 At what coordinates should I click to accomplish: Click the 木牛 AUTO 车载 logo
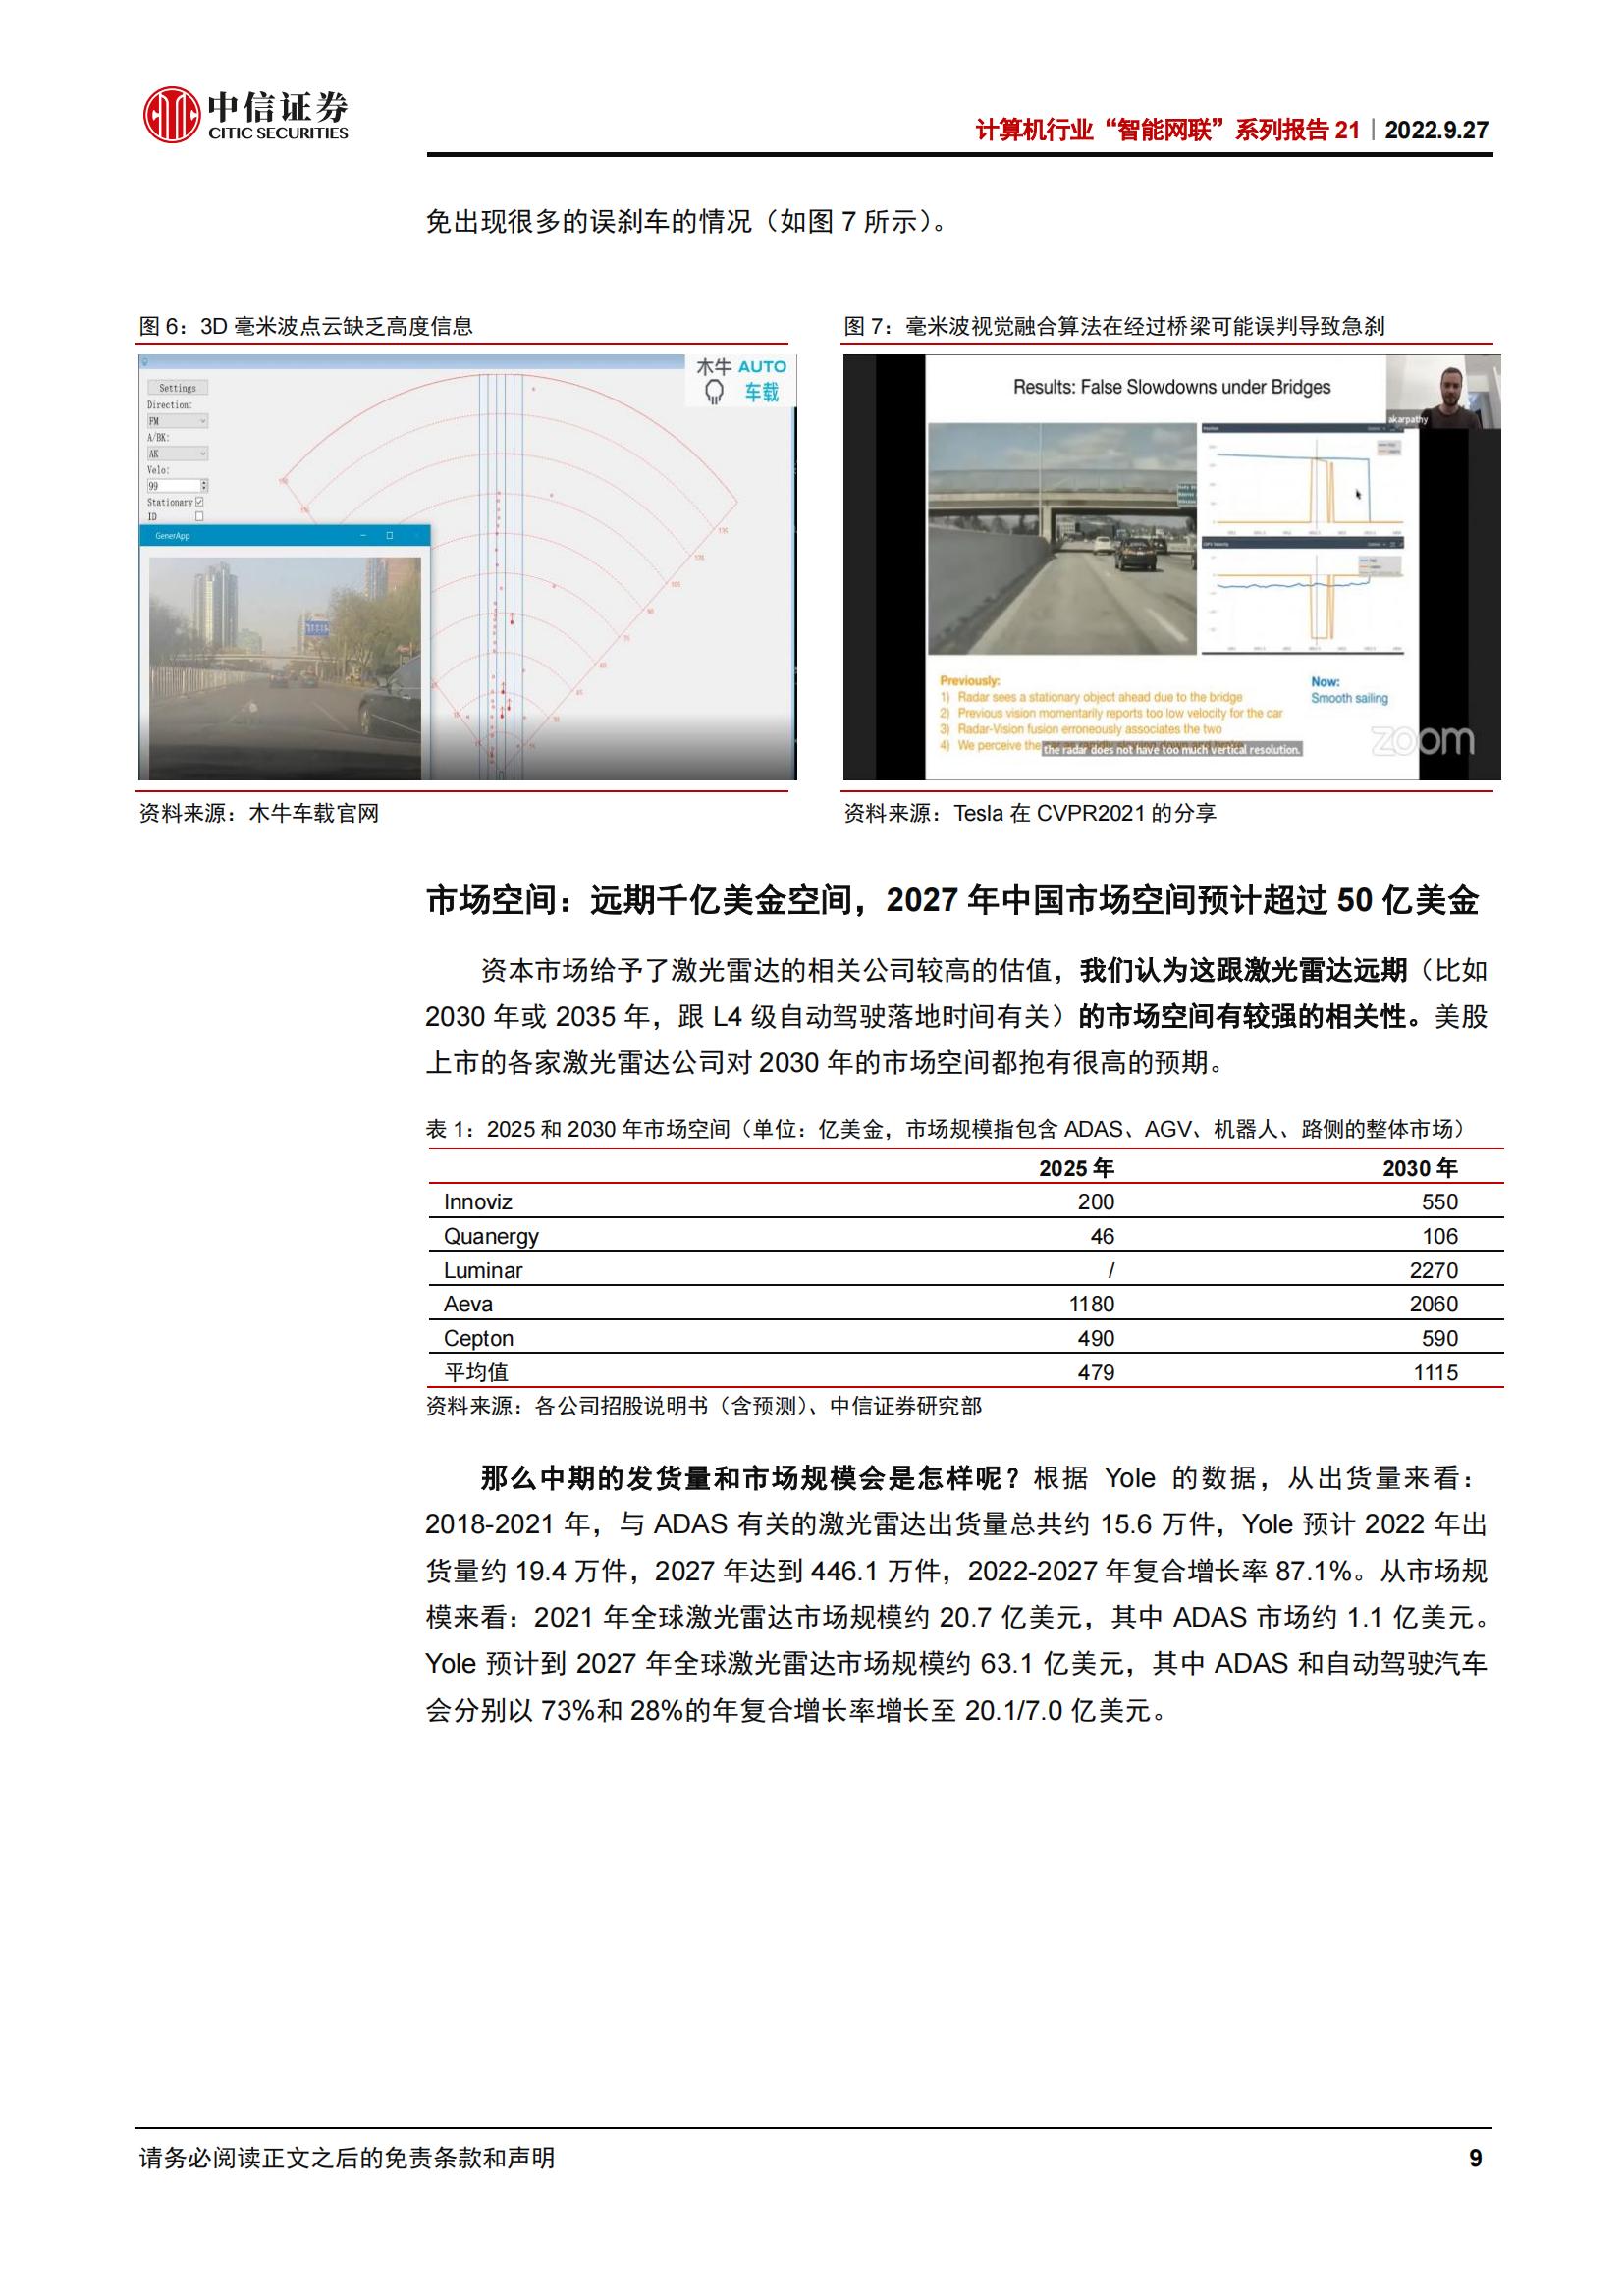[741, 381]
